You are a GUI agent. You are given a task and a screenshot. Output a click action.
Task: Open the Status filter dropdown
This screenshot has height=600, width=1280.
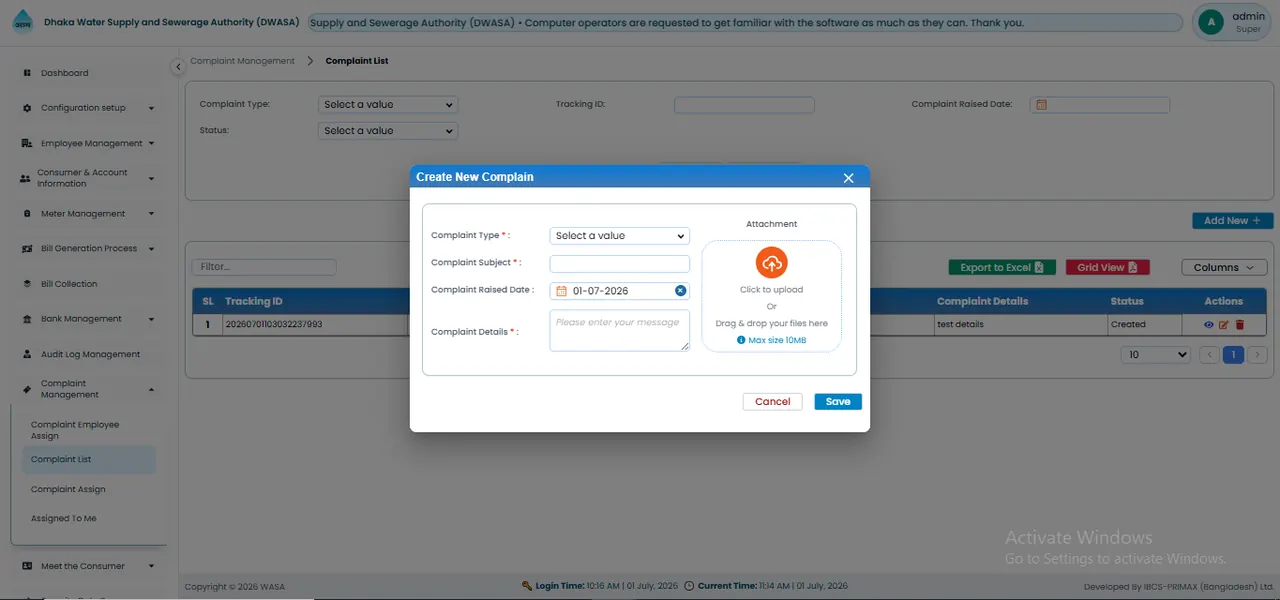[x=388, y=131]
